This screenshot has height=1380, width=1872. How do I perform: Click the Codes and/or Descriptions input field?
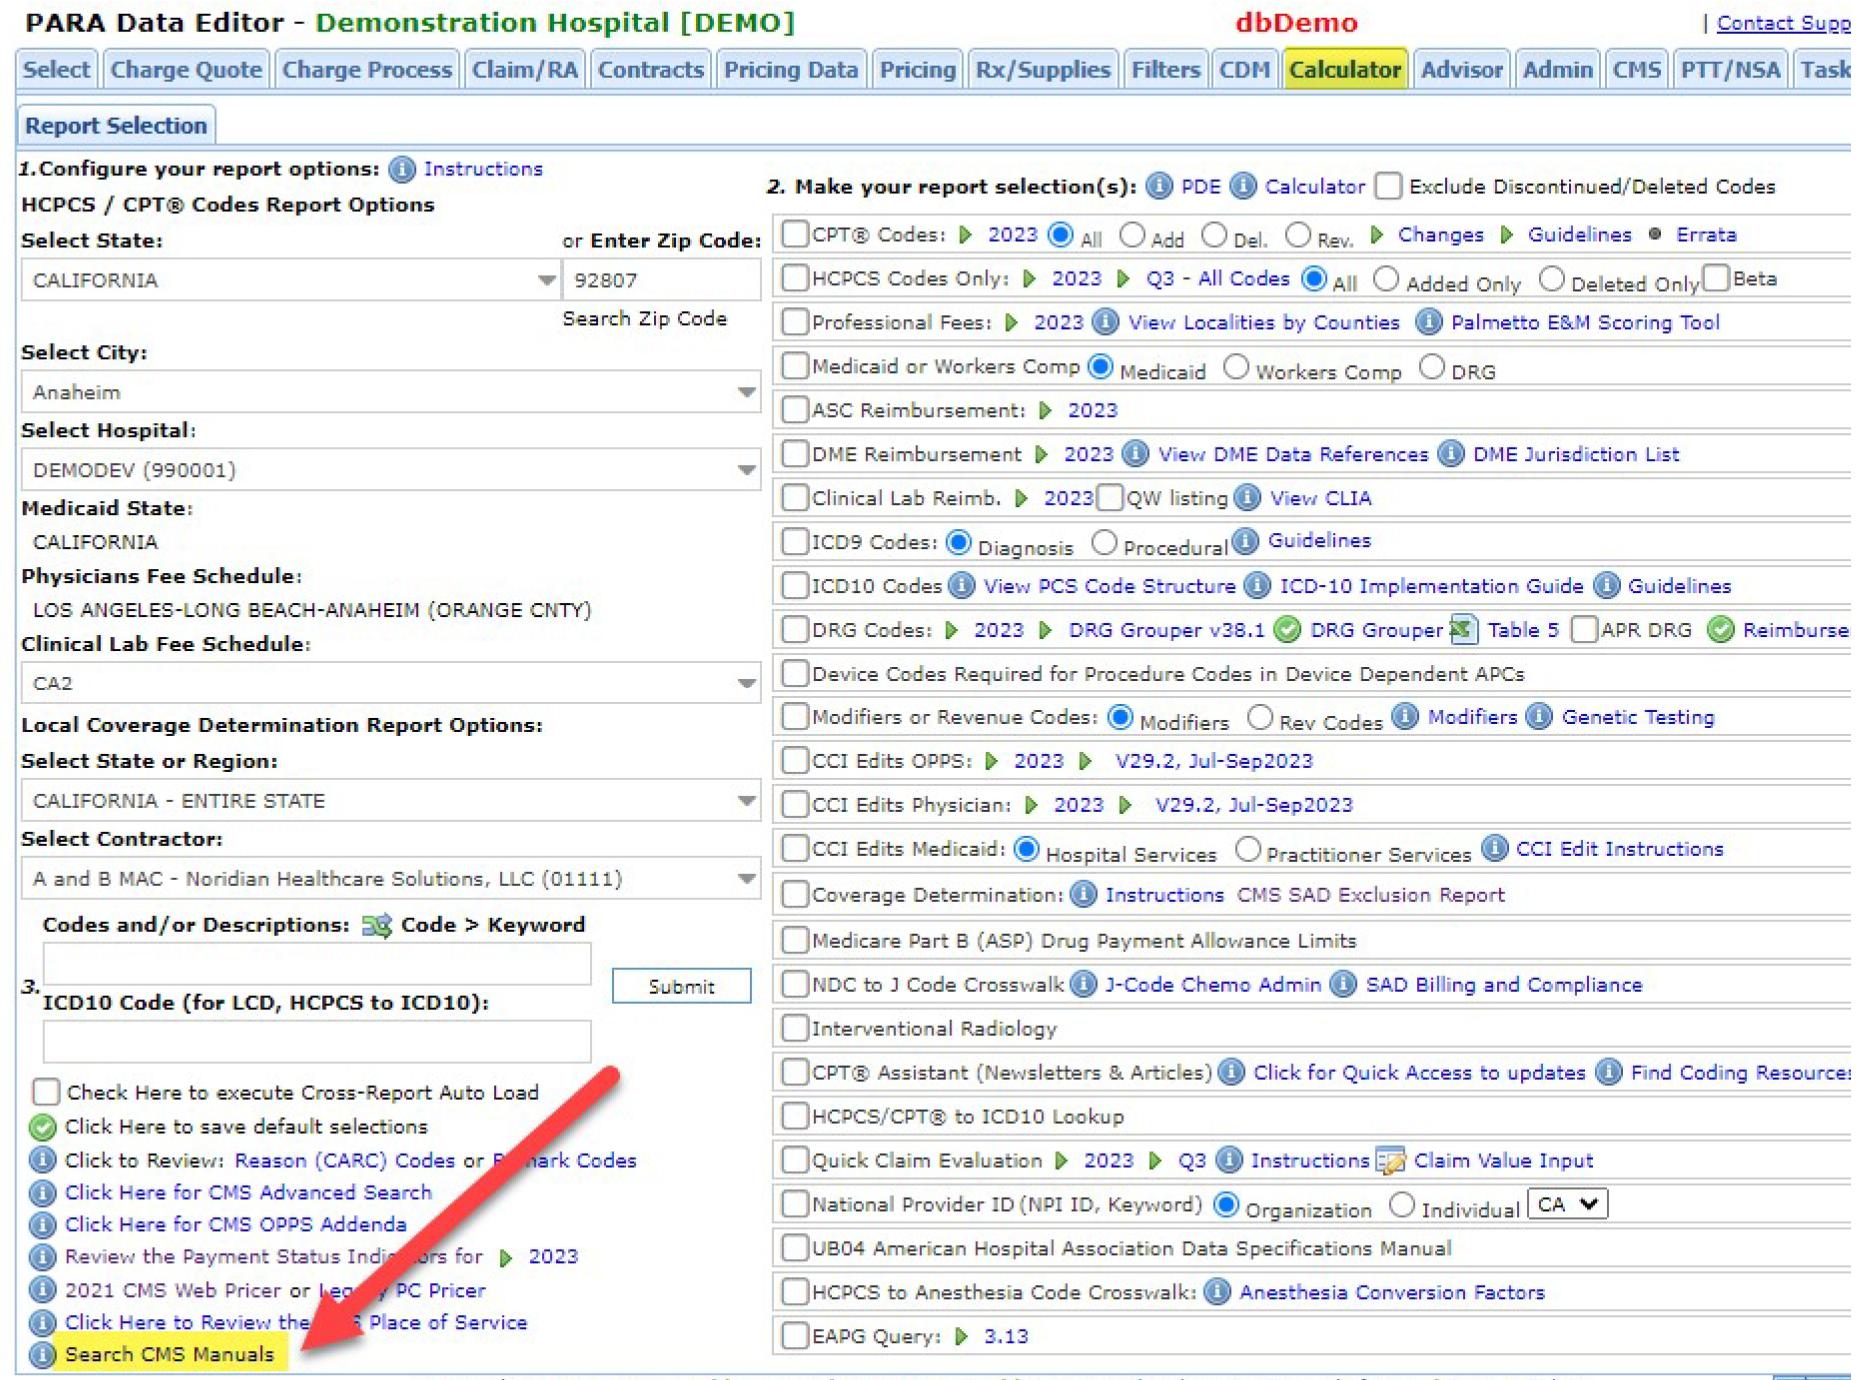[x=317, y=964]
